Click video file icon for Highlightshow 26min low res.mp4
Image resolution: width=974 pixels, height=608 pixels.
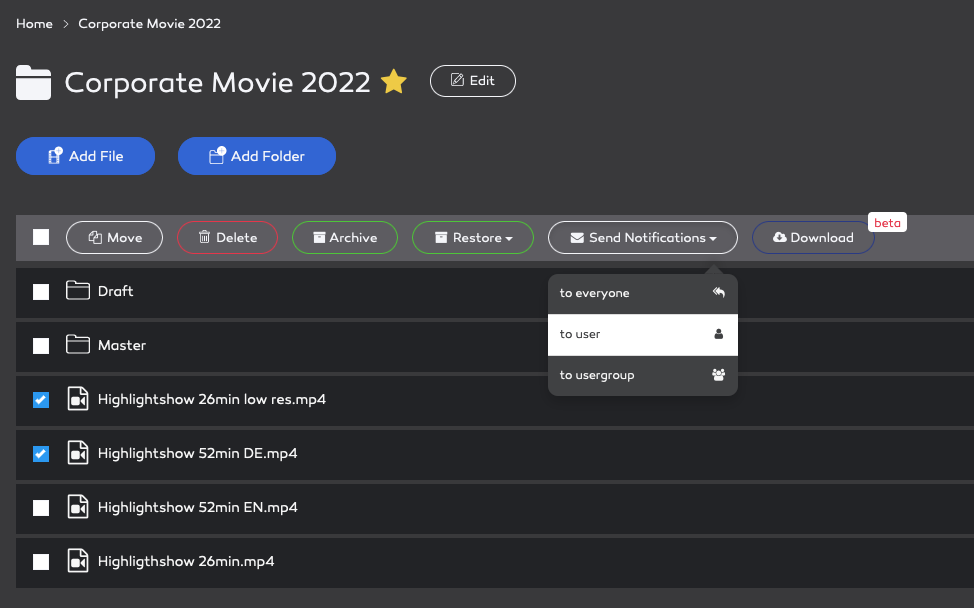78,399
